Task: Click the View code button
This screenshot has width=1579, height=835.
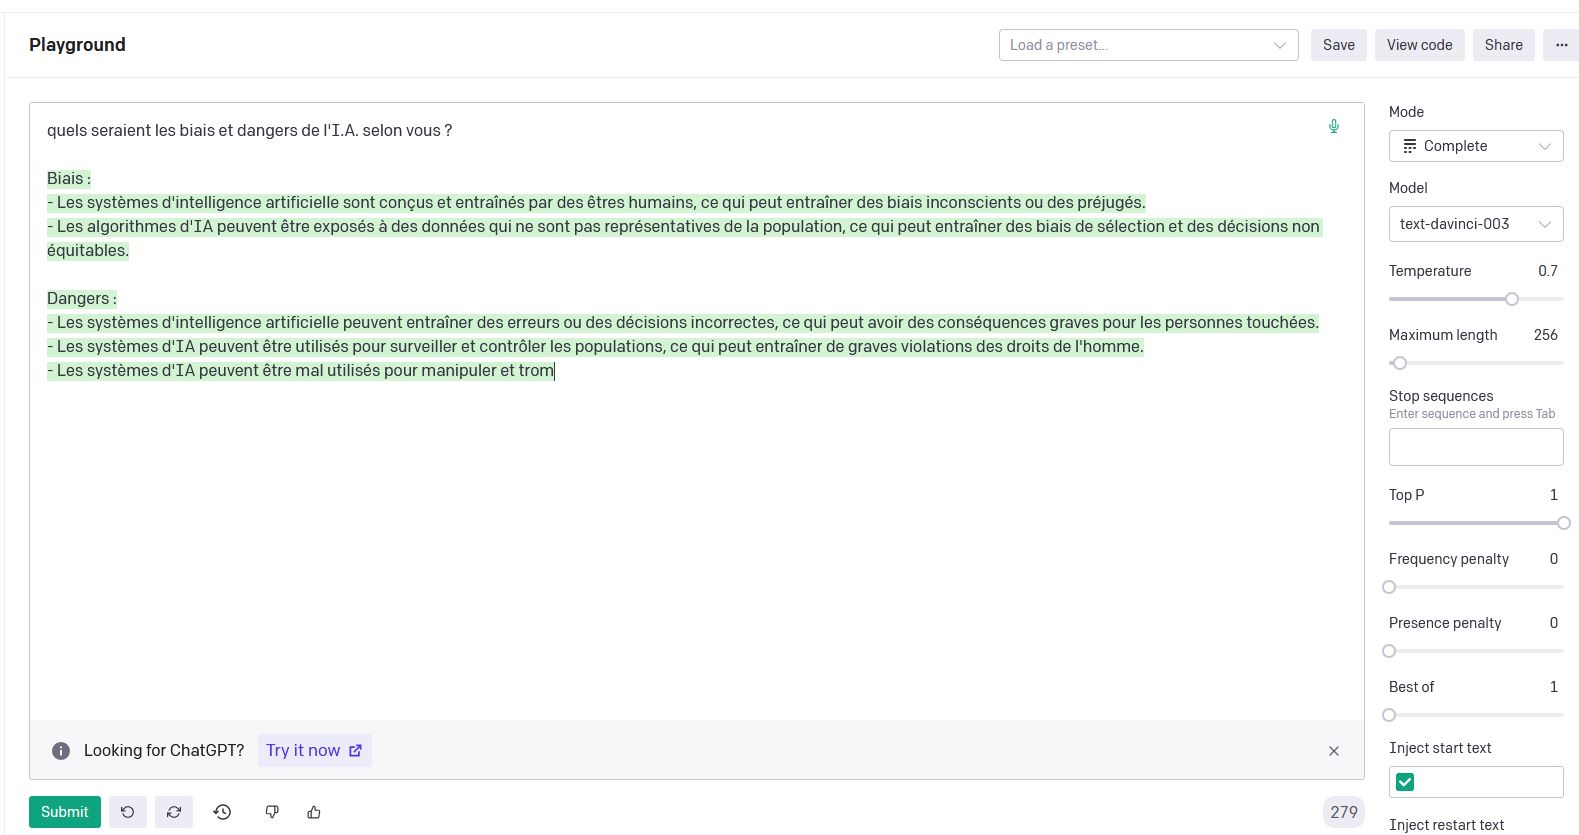Action: coord(1419,45)
